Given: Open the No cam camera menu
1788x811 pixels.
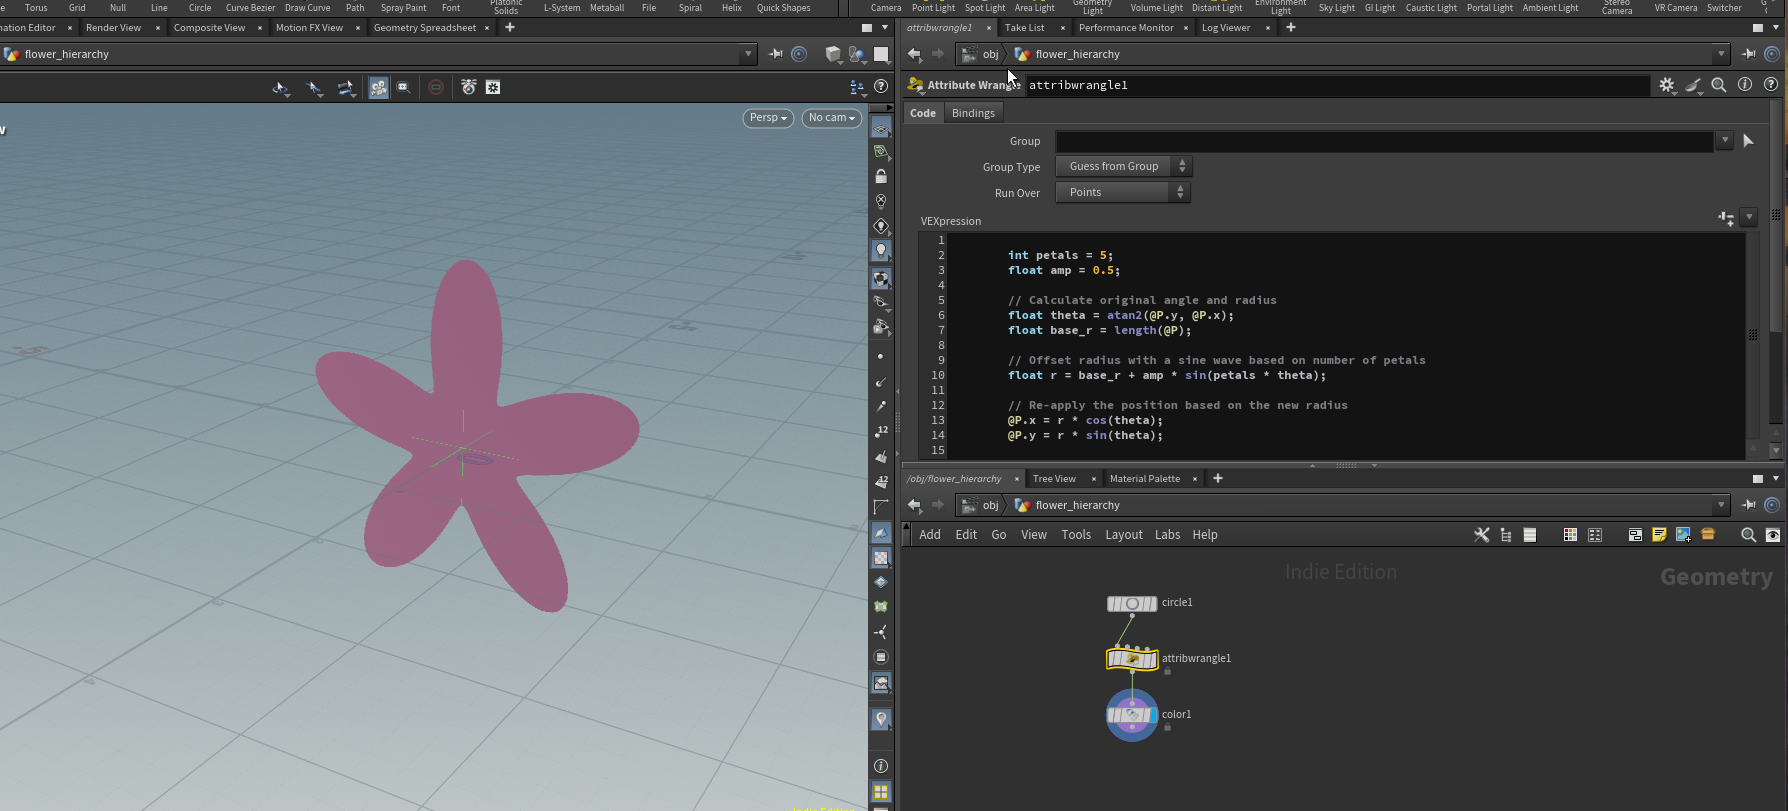Looking at the screenshot, I should [x=831, y=118].
